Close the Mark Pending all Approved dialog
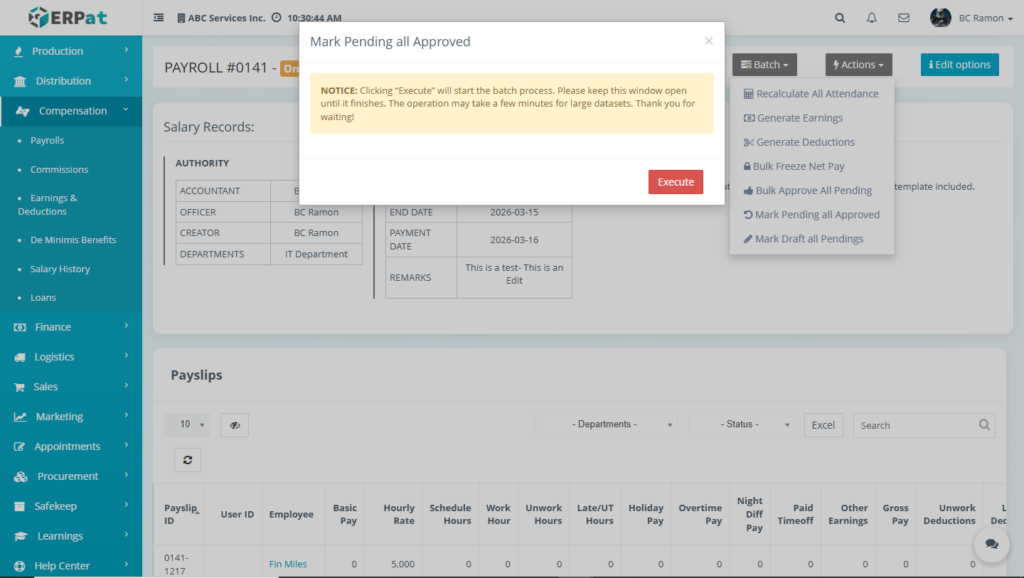1024x578 pixels. tap(708, 41)
